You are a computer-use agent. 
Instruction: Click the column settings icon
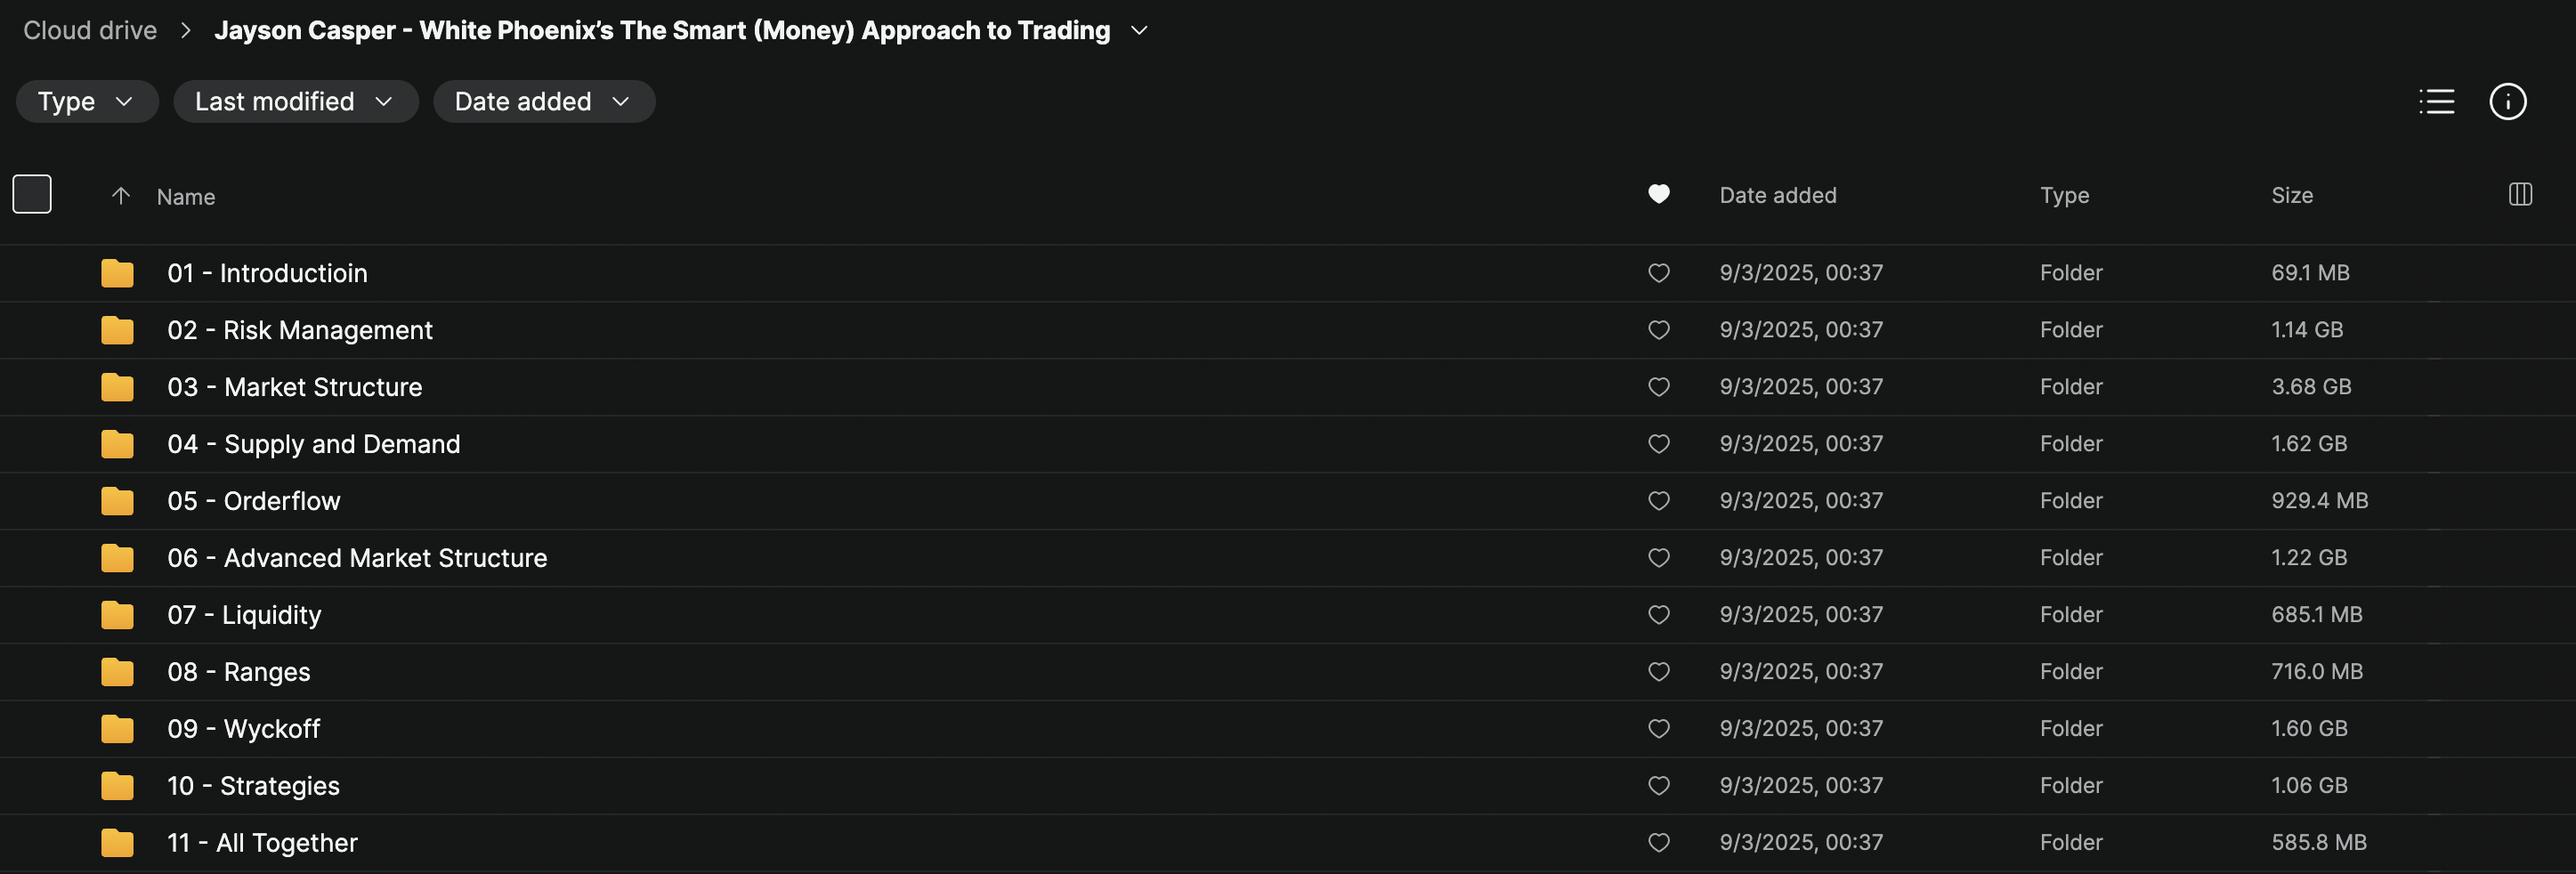(2520, 194)
